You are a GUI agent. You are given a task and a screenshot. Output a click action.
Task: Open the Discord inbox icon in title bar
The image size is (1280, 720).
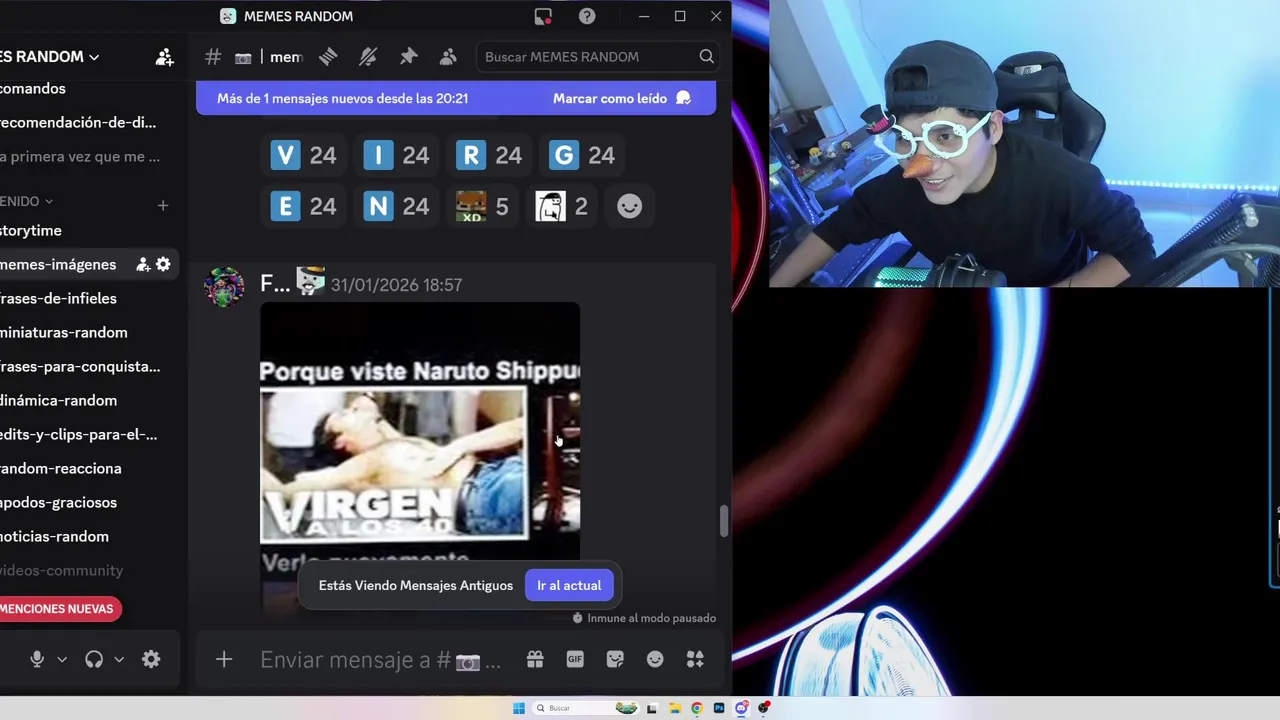pyautogui.click(x=543, y=16)
